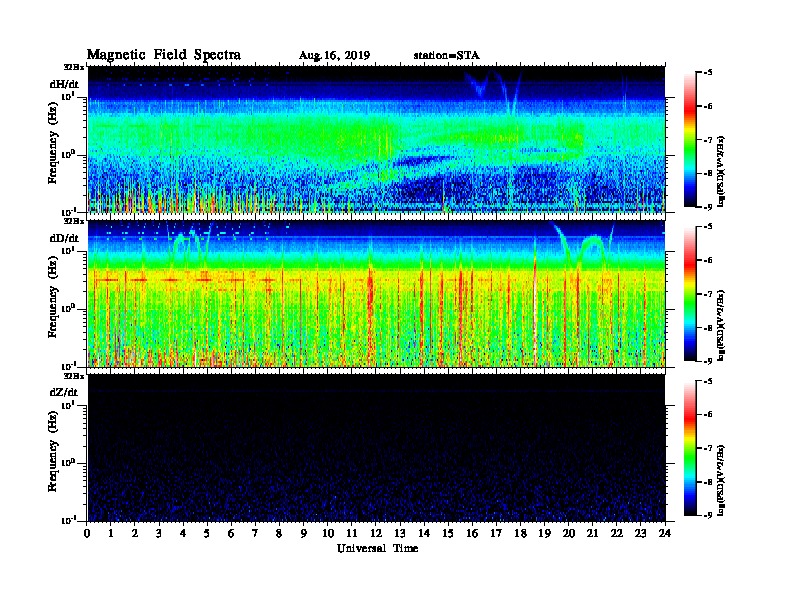
Task: Click the 10^0 frequency tick of dH/dt panel
Action: pyautogui.click(x=68, y=154)
